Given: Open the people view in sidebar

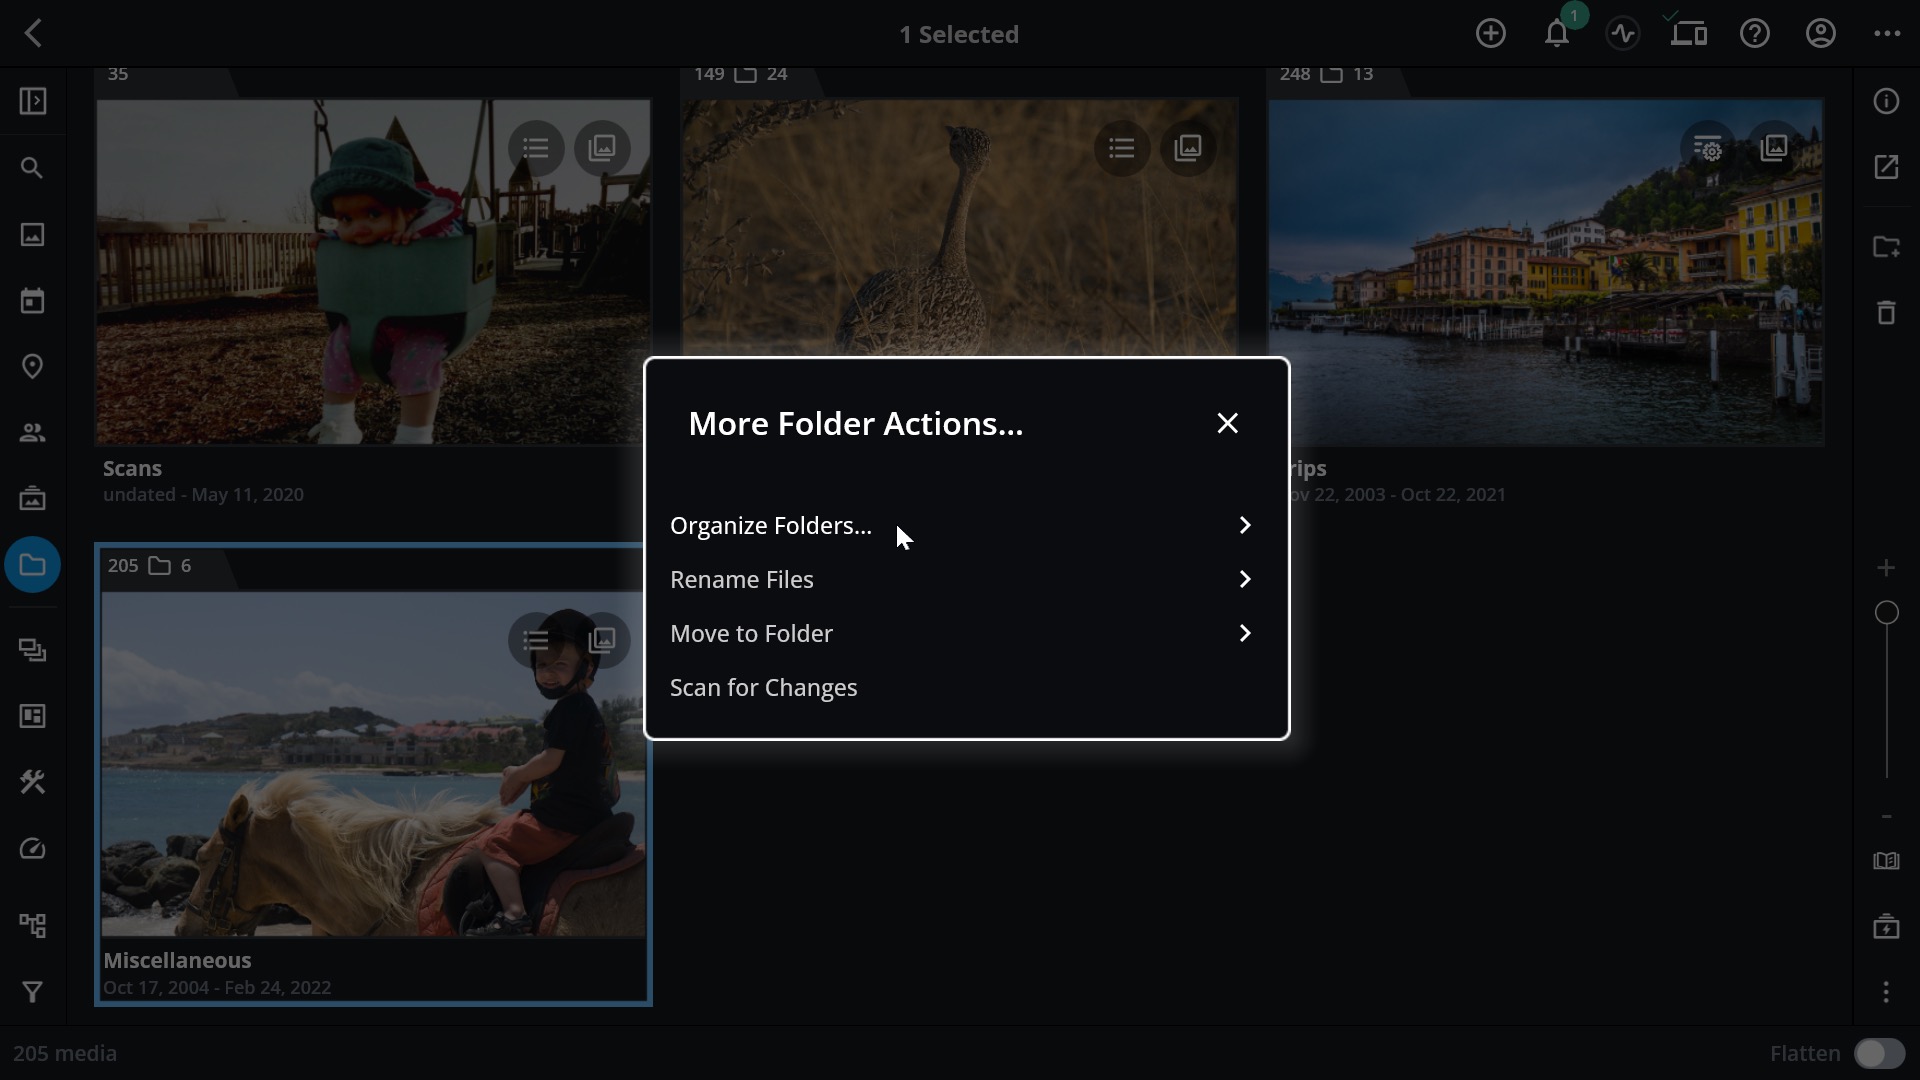Looking at the screenshot, I should tap(33, 433).
